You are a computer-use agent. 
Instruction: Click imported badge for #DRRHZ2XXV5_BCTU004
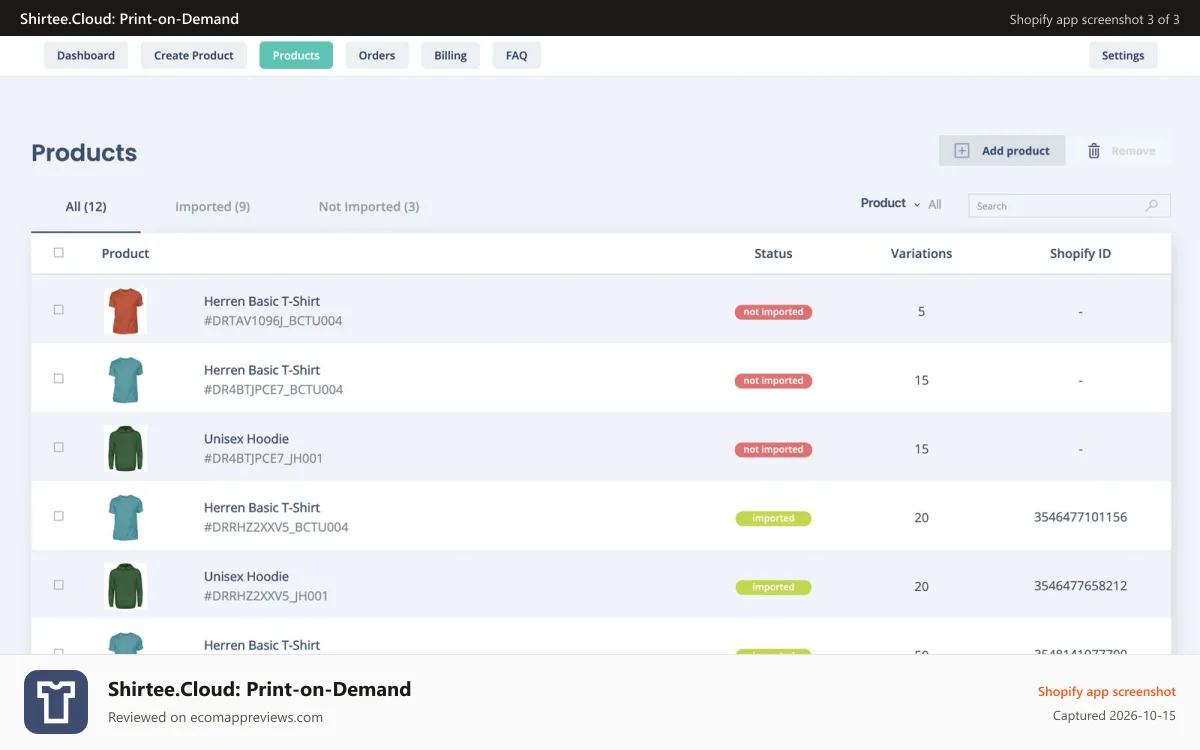click(x=773, y=519)
